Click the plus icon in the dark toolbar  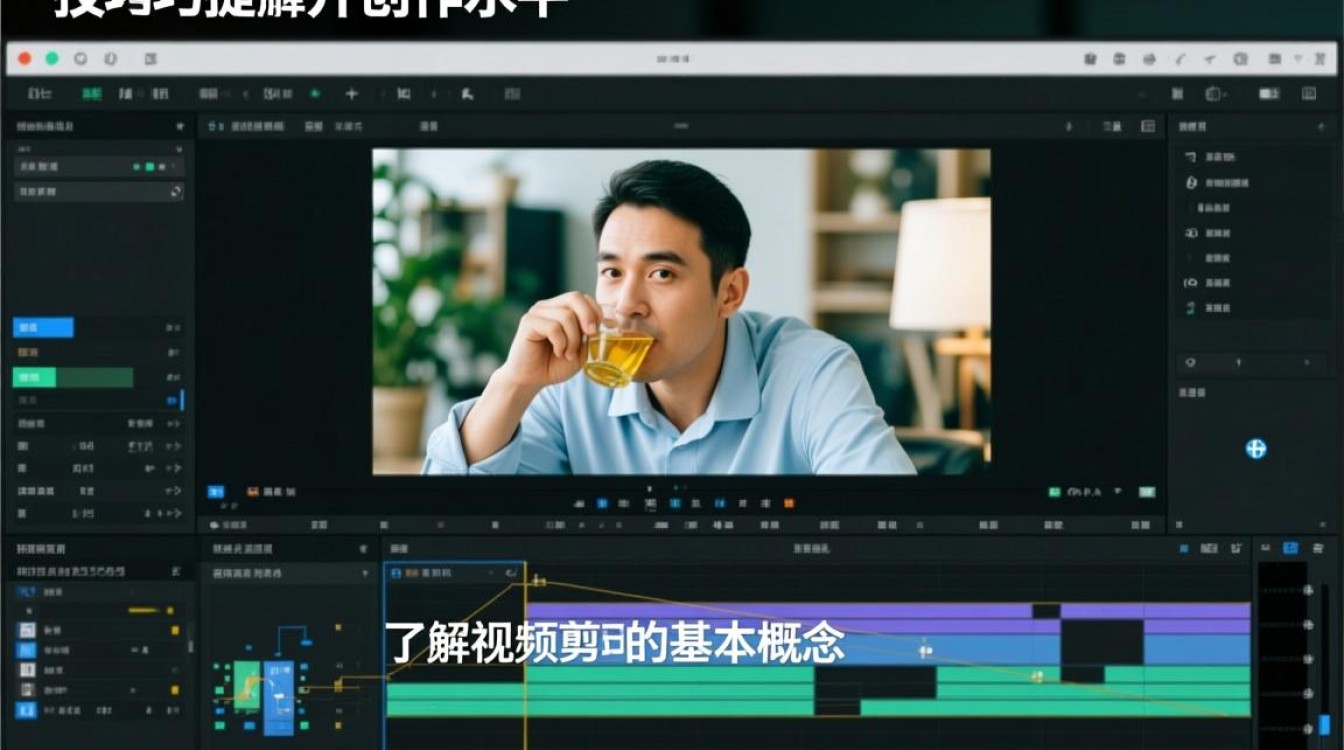click(351, 94)
